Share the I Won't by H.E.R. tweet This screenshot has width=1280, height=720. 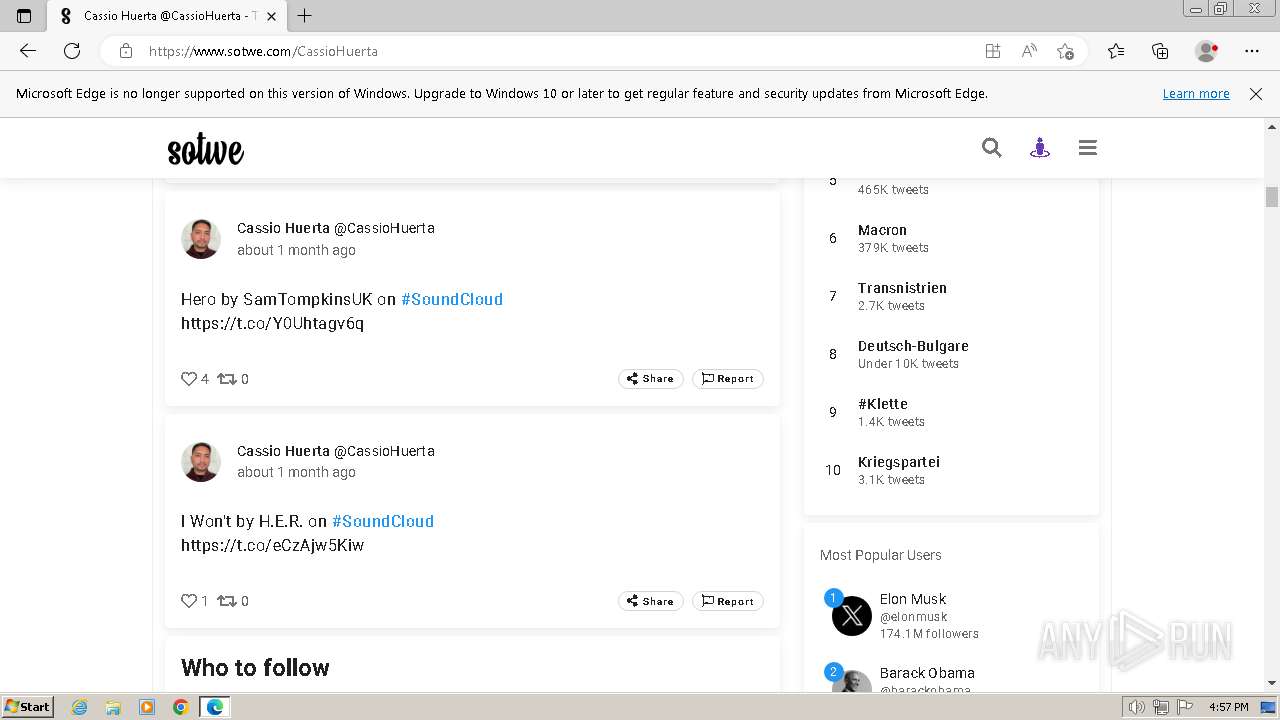[x=650, y=601]
